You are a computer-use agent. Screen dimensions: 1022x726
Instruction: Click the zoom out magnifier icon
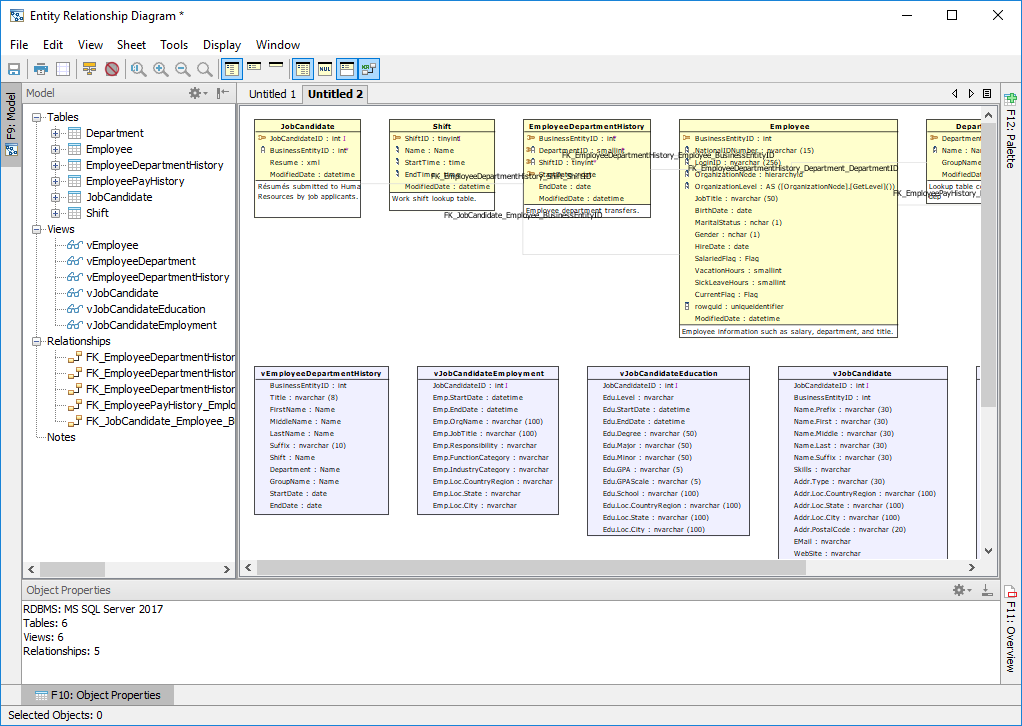(183, 69)
